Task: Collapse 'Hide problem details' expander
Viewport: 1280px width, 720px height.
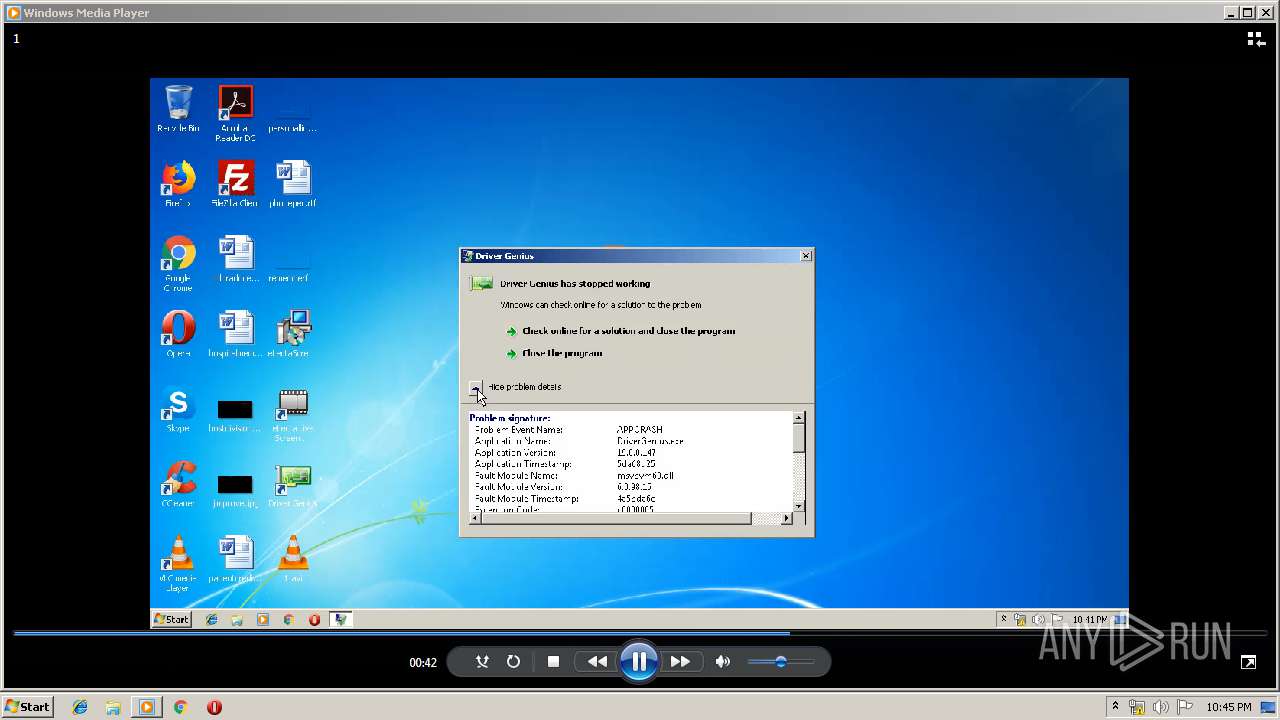Action: pyautogui.click(x=477, y=387)
